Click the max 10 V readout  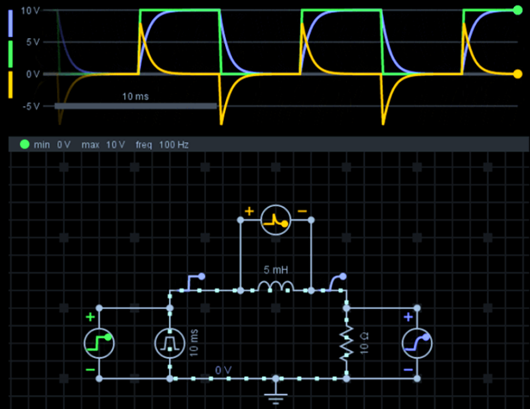pyautogui.click(x=103, y=145)
